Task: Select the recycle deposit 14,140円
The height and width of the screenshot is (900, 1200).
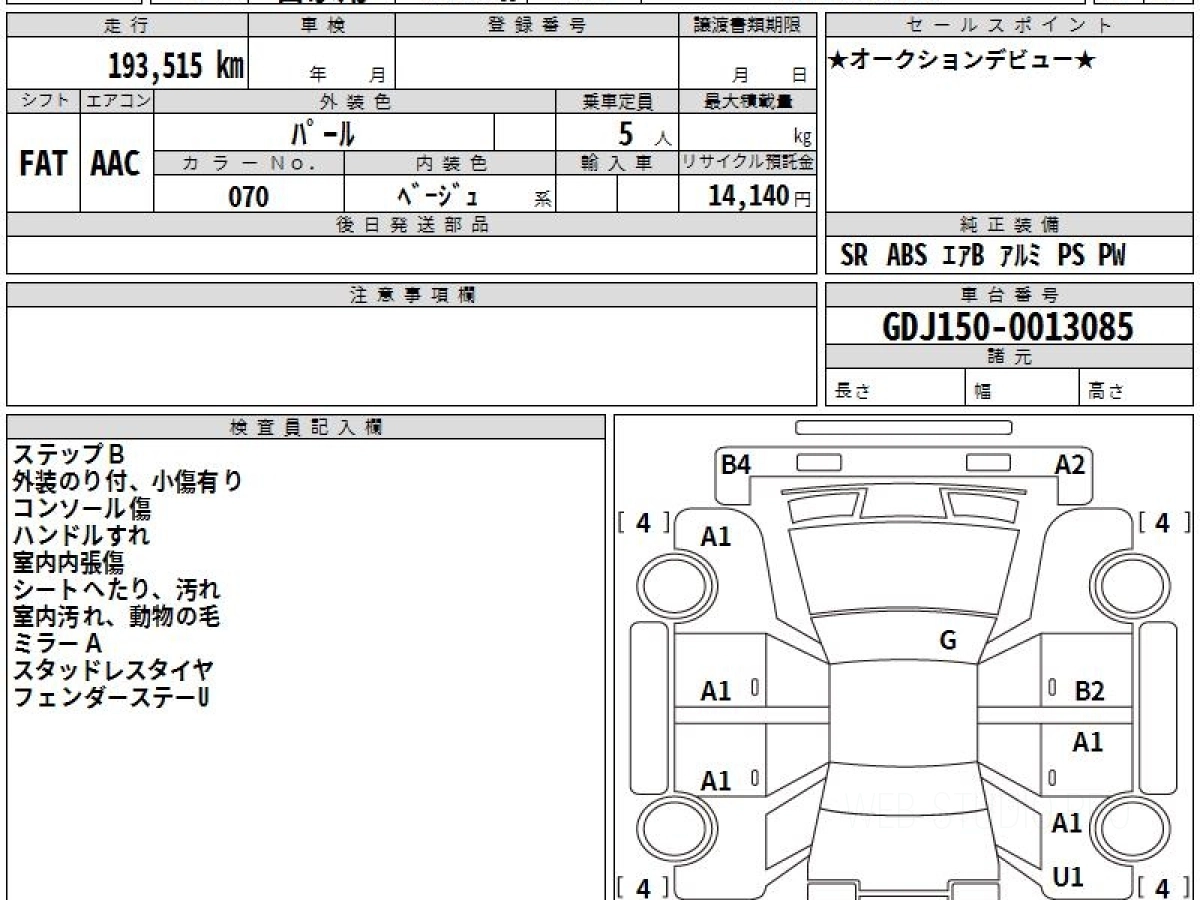Action: (760, 196)
